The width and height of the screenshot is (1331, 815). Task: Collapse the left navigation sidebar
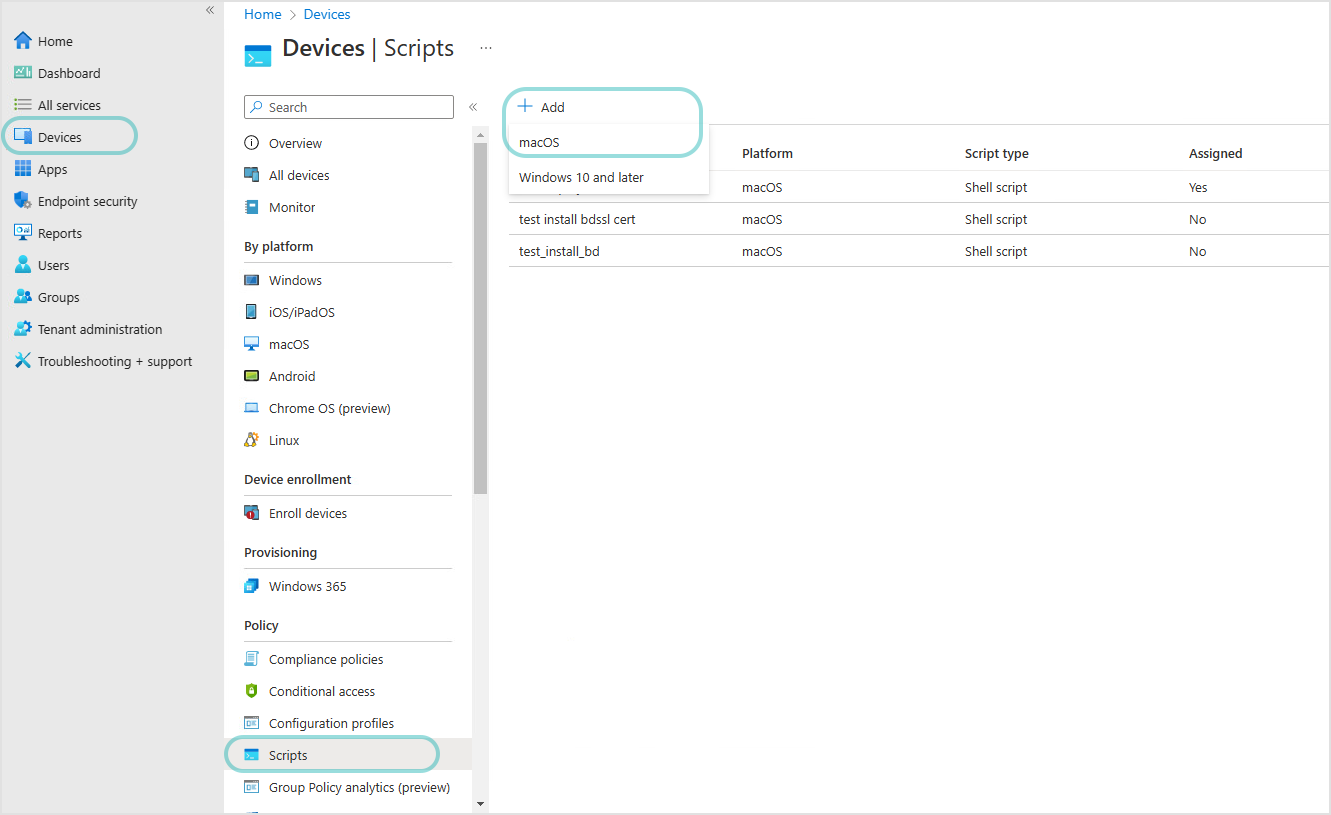(x=209, y=9)
